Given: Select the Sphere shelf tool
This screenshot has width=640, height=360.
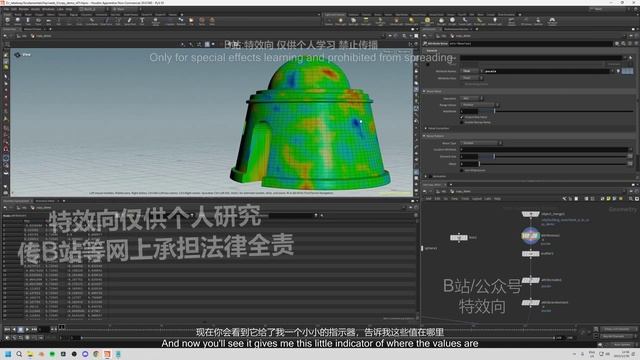Looking at the screenshot, I should tap(18, 21).
